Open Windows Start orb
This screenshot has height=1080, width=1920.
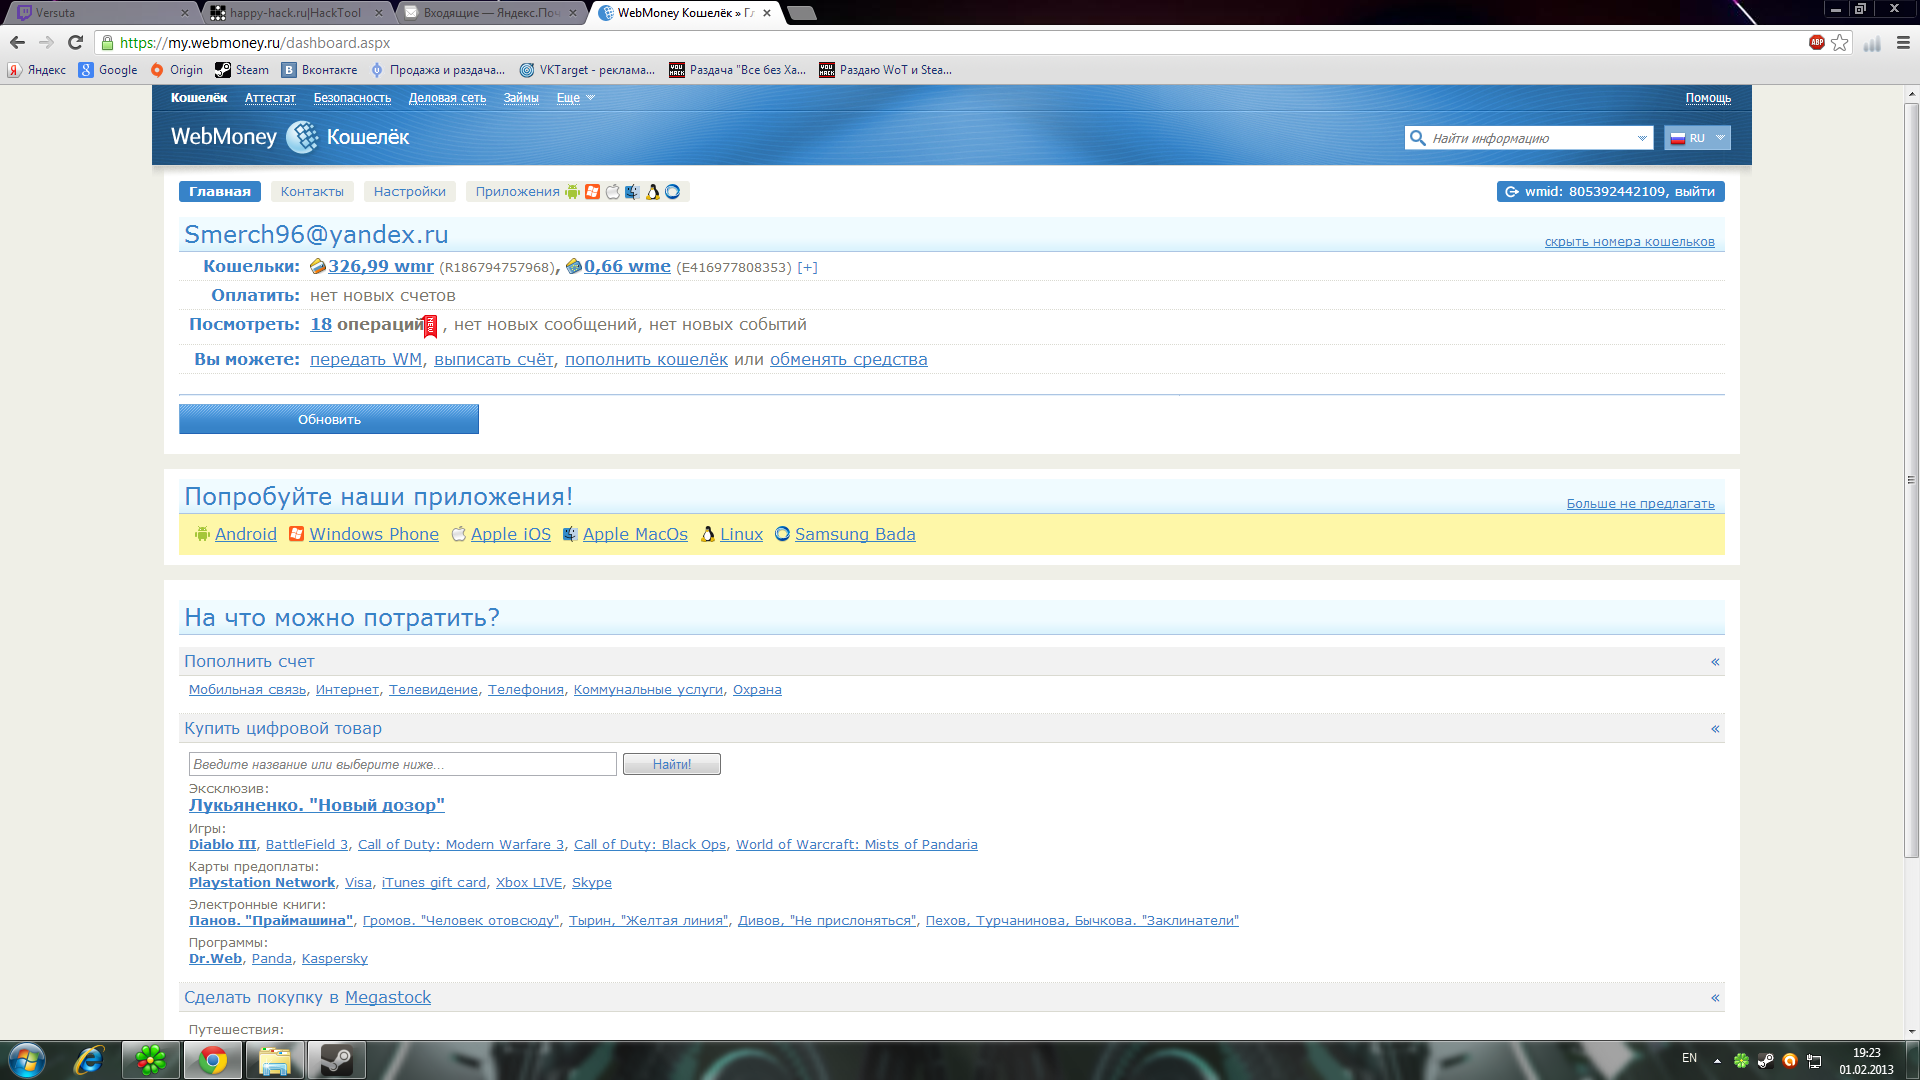(x=27, y=1060)
